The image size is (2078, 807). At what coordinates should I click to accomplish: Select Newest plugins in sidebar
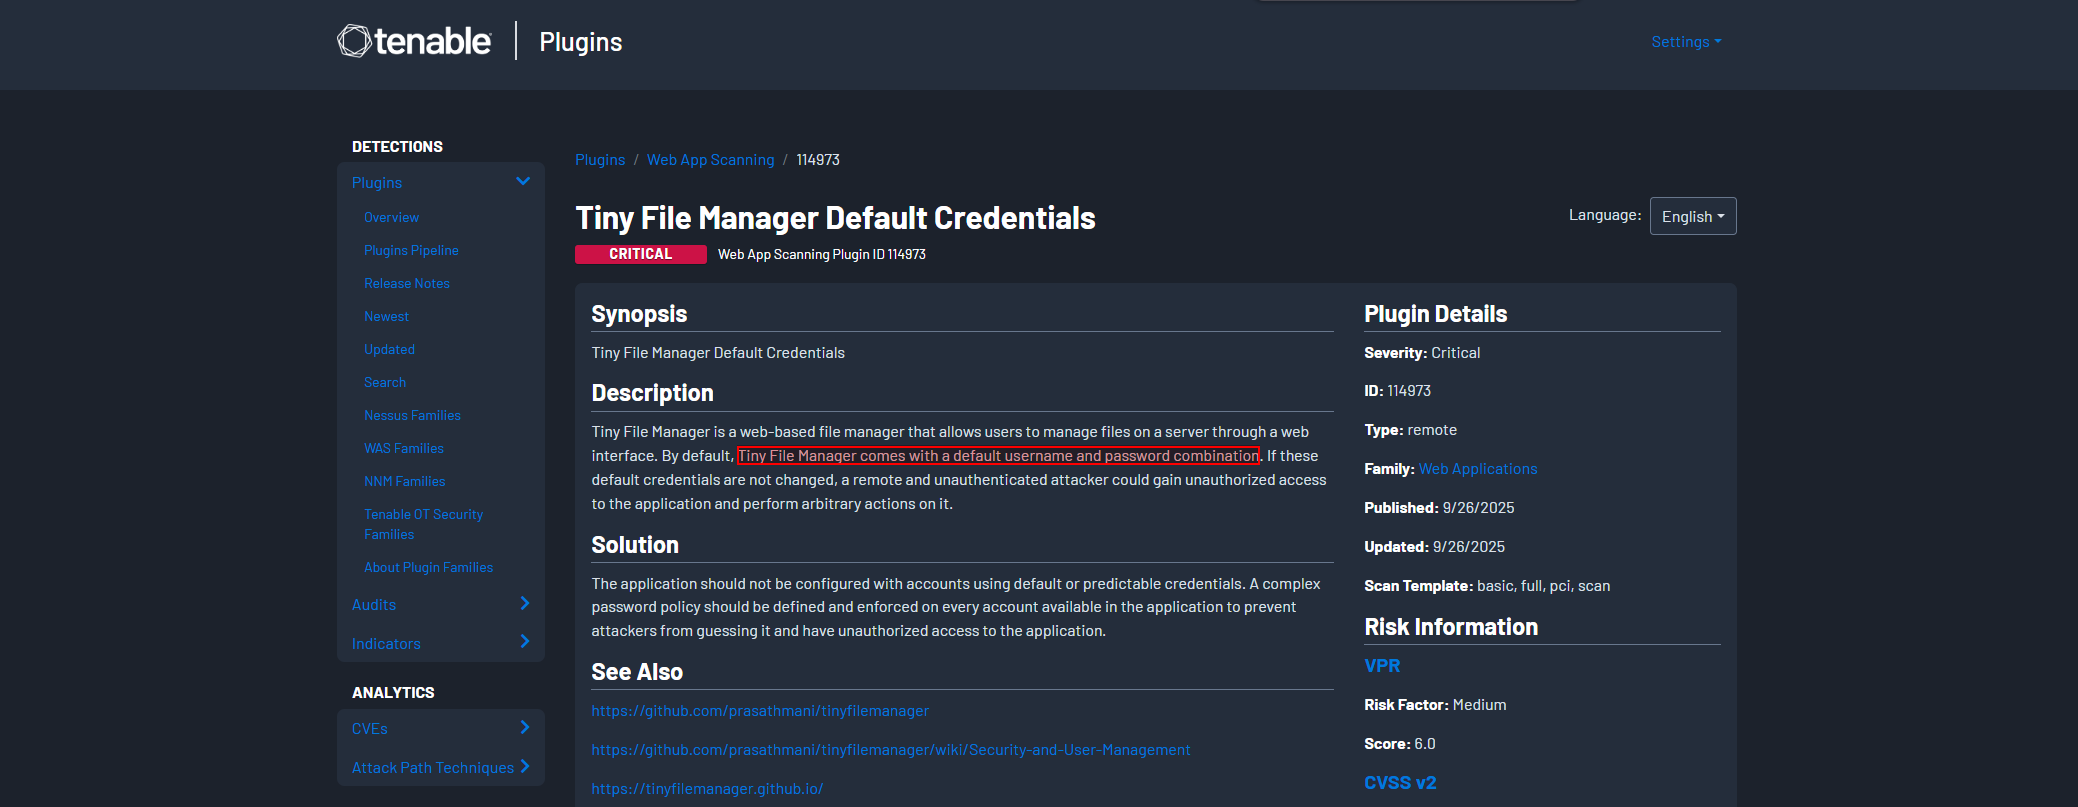386,316
